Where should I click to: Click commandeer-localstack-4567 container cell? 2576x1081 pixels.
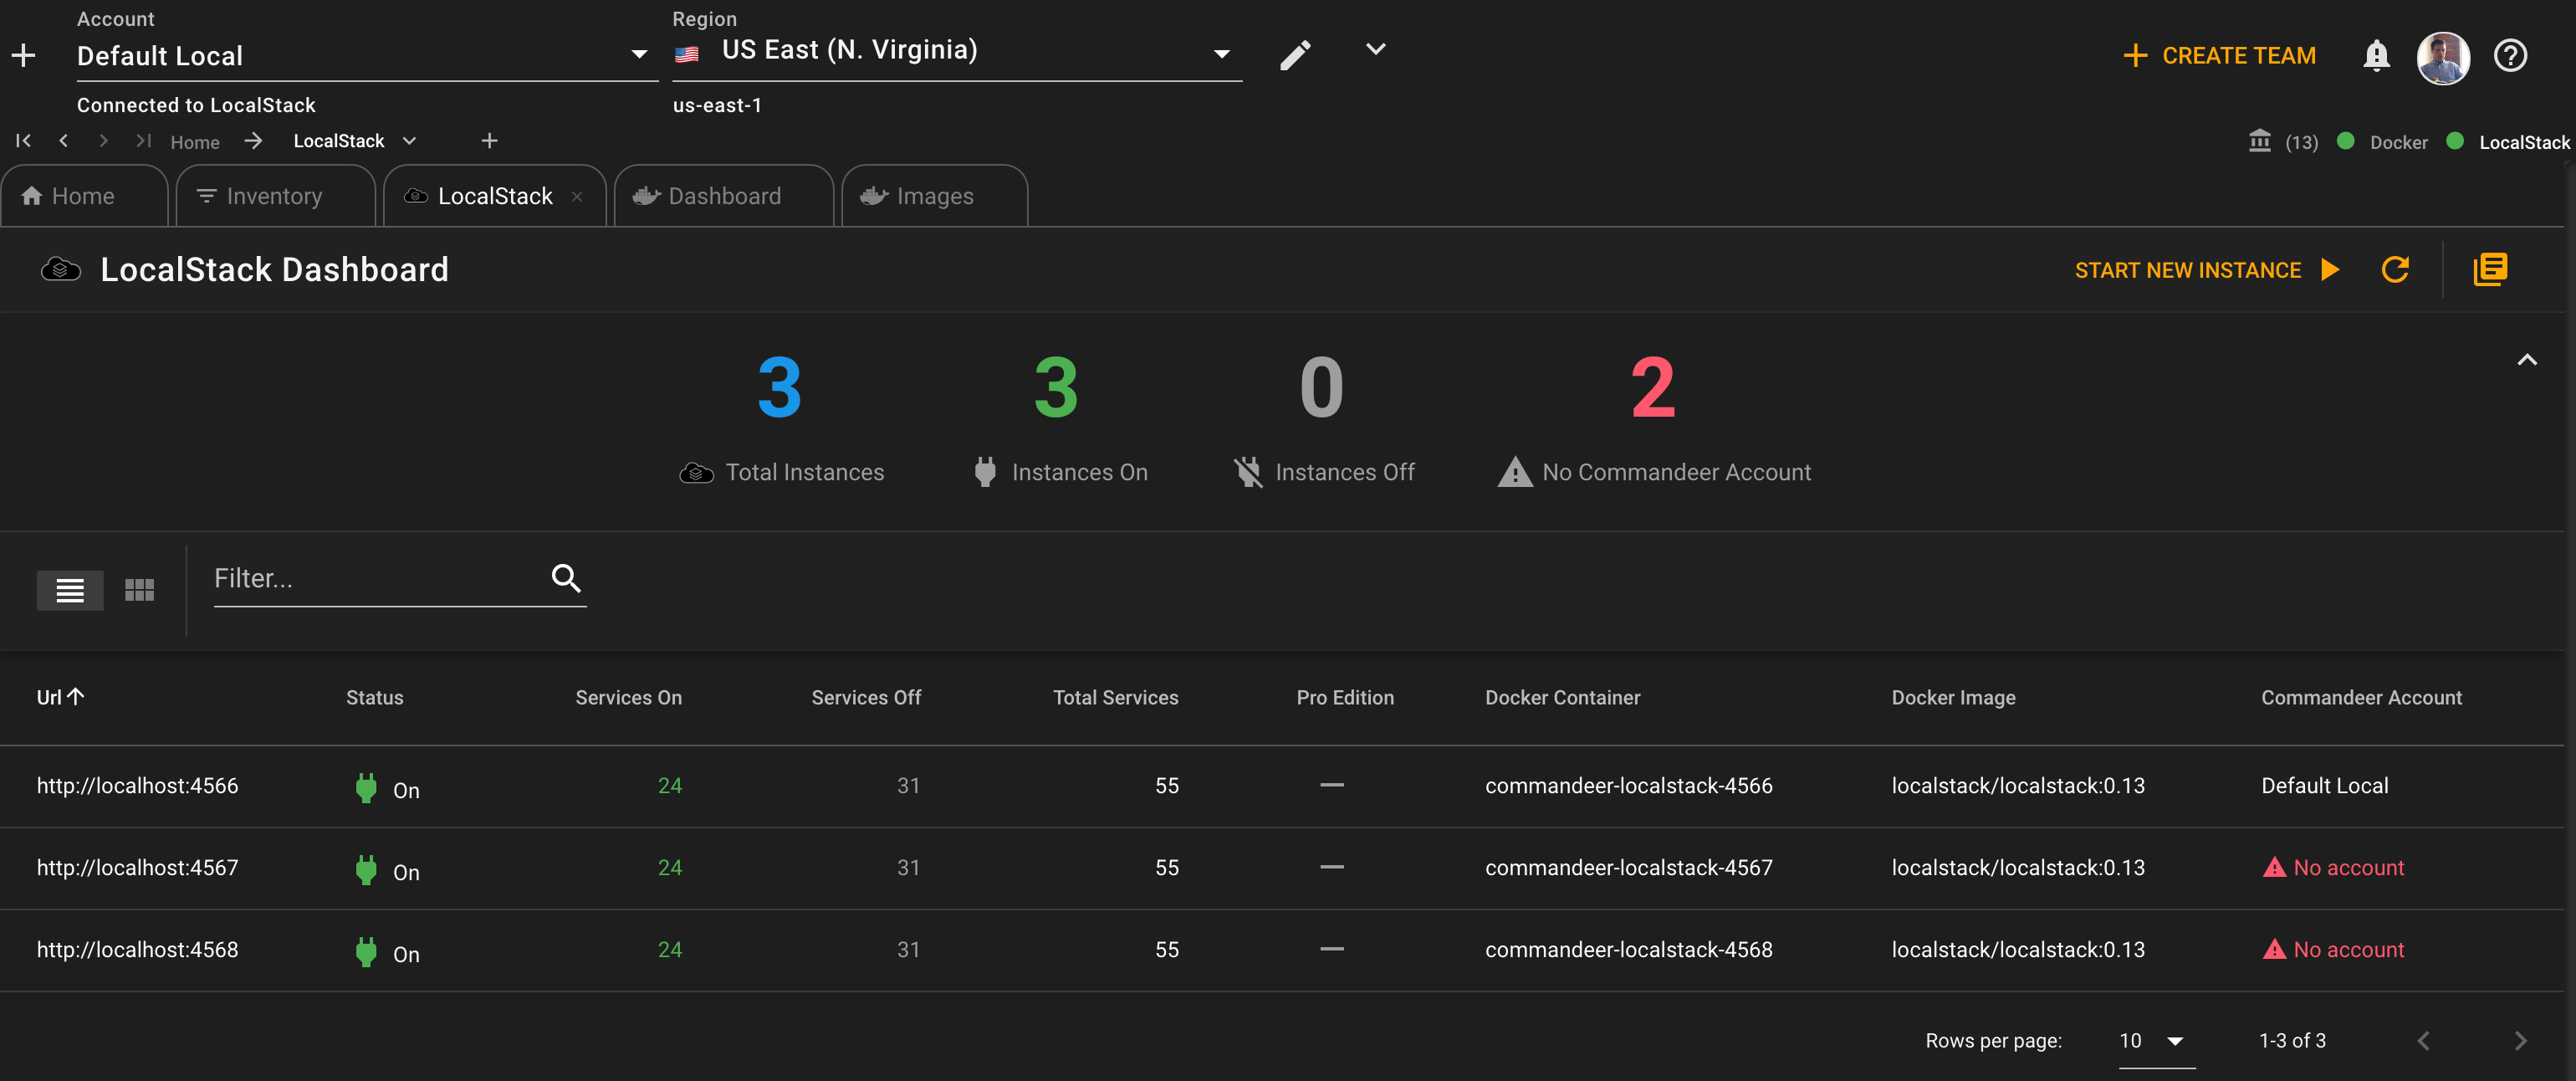click(1628, 868)
